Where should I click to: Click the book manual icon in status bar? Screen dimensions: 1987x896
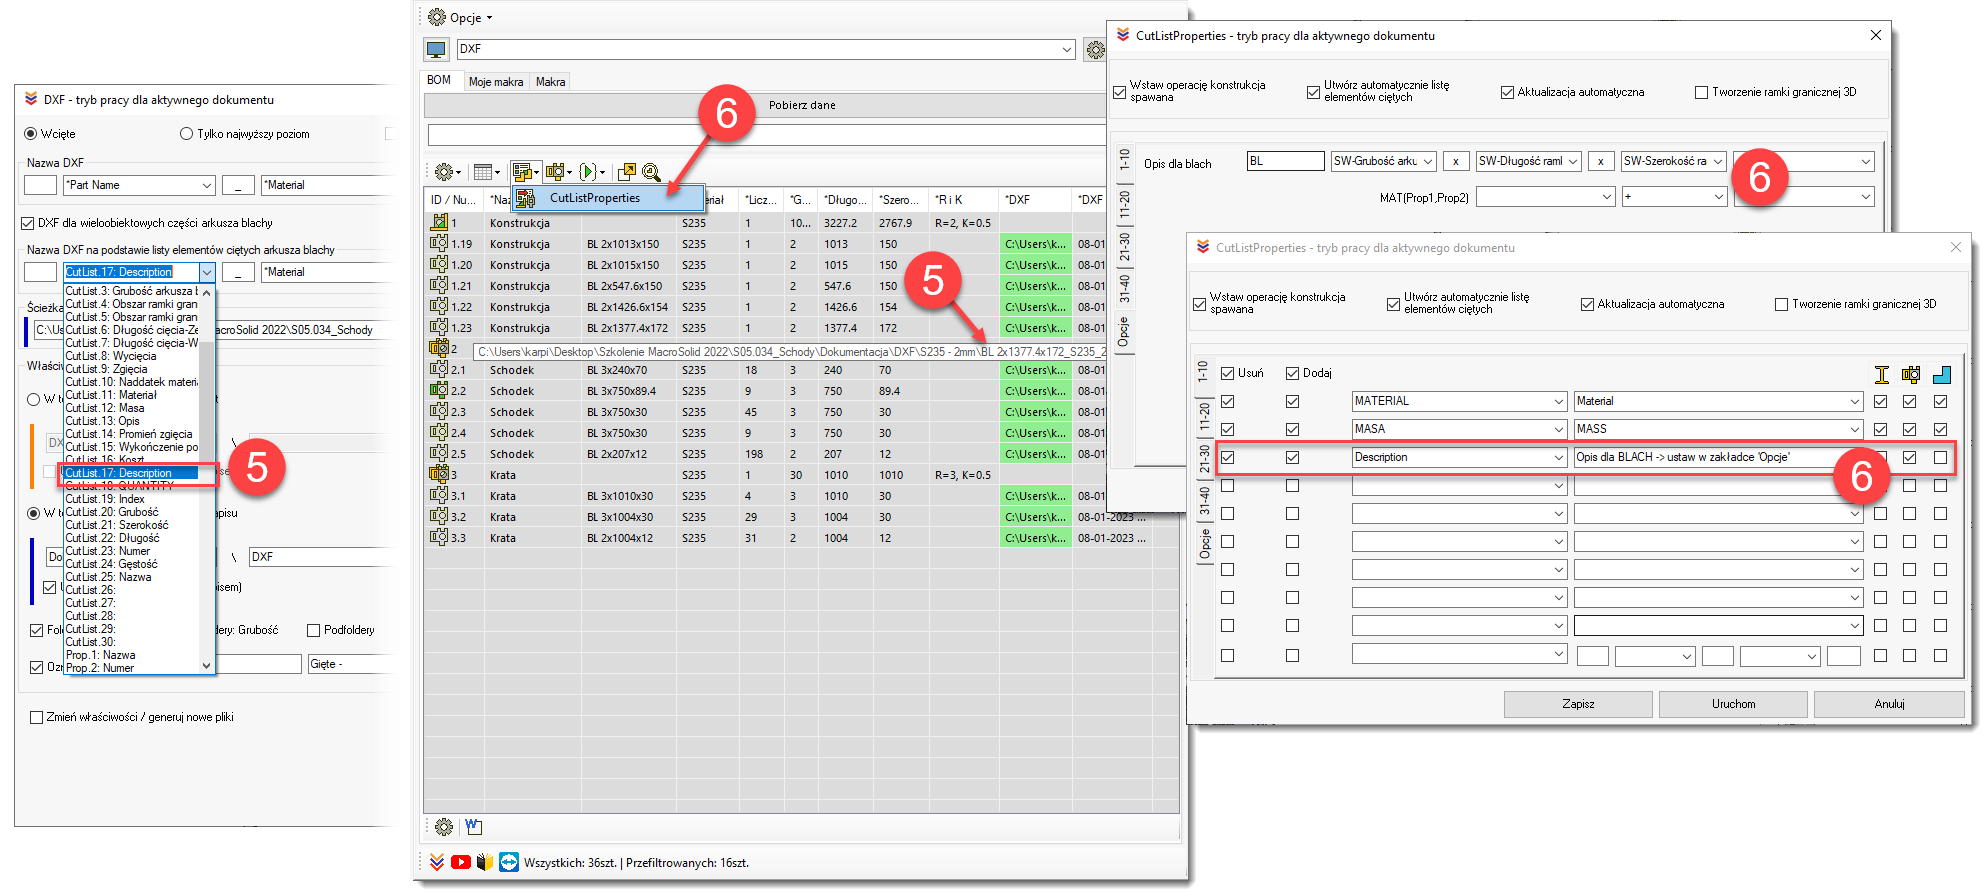click(x=485, y=862)
